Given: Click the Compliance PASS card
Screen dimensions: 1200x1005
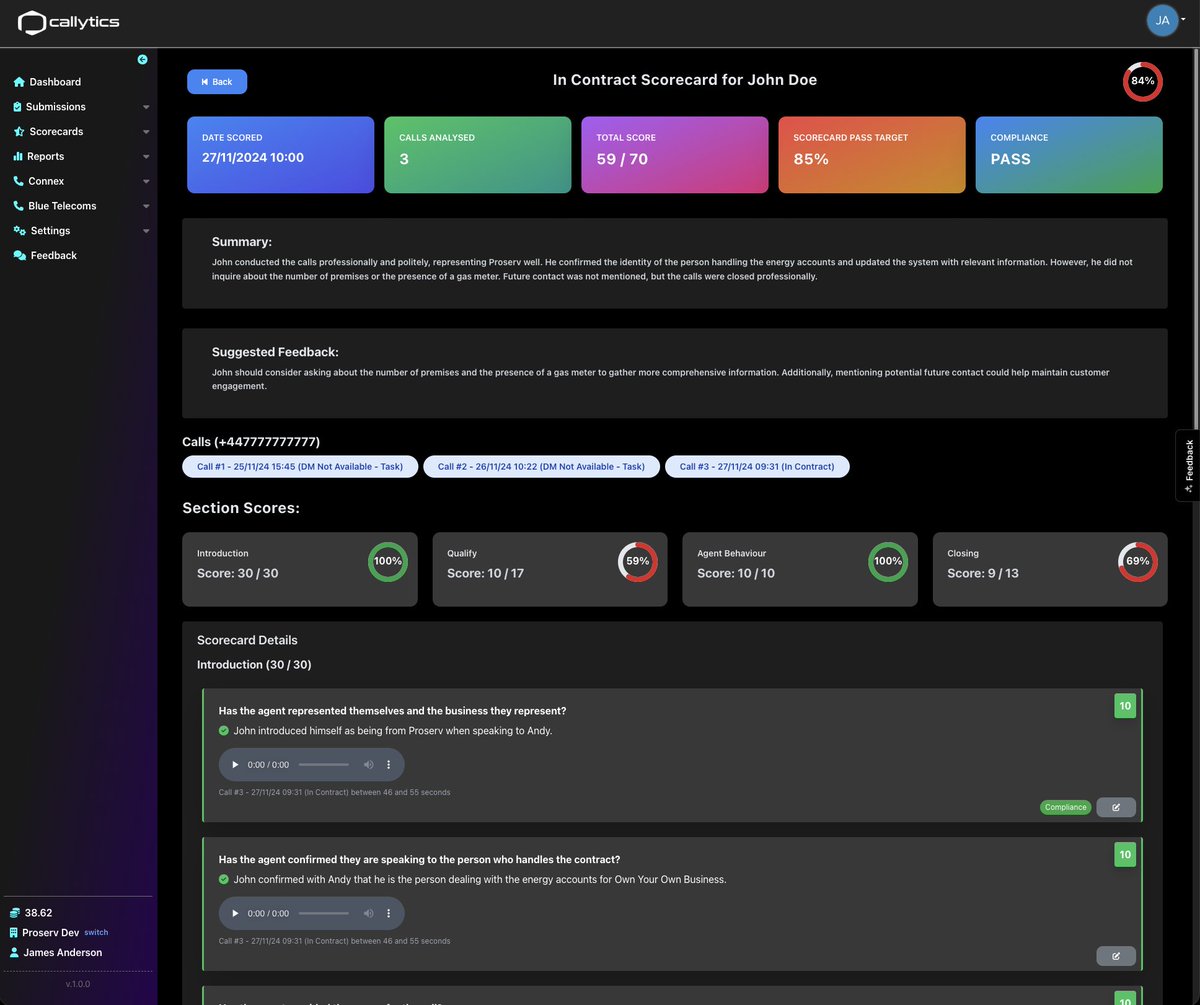Looking at the screenshot, I should tap(1069, 155).
